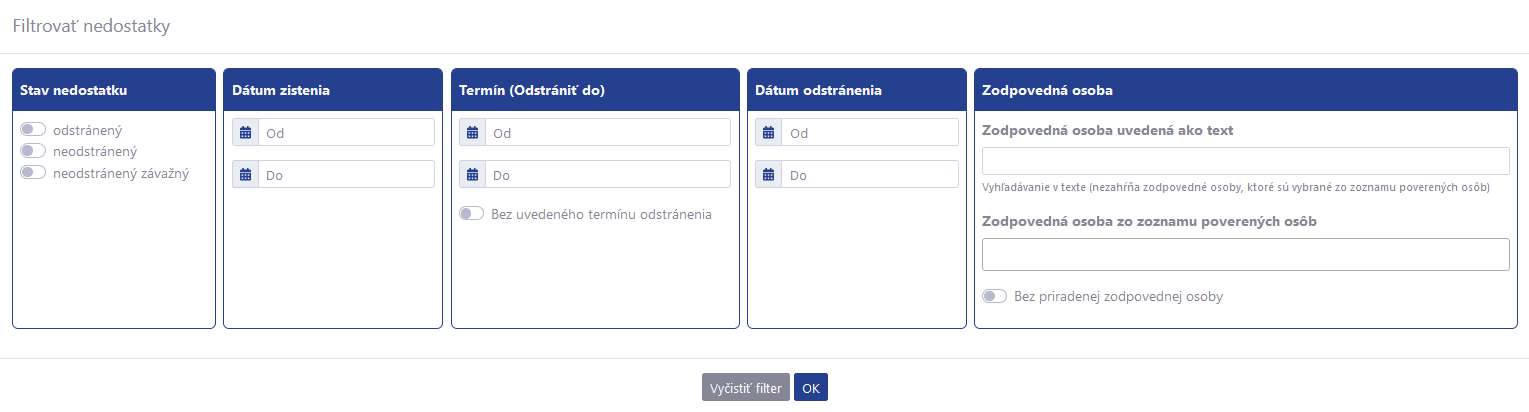The height and width of the screenshot is (412, 1529).
Task: Click calendar icon for Dátum odstránenia Do
Action: pos(769,174)
